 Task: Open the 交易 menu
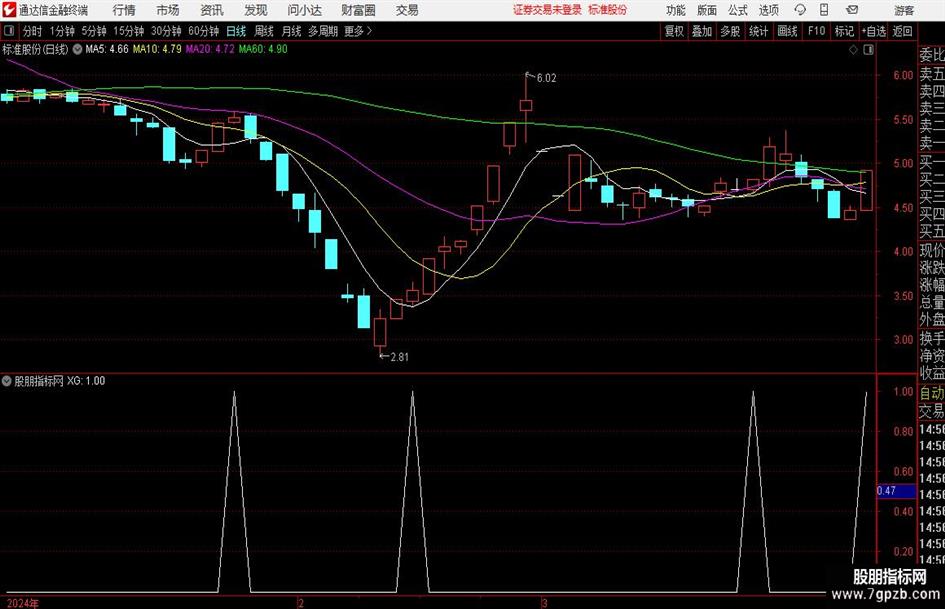(x=407, y=10)
